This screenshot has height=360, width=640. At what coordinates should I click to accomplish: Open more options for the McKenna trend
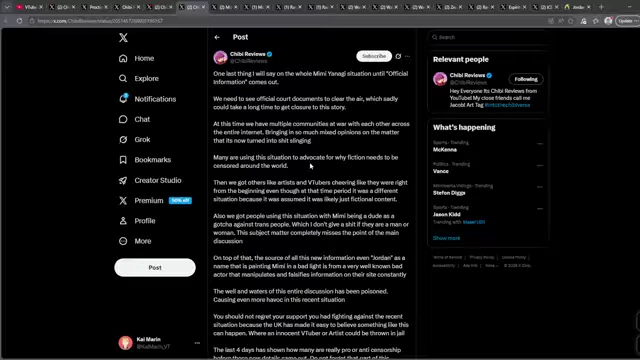point(540,144)
